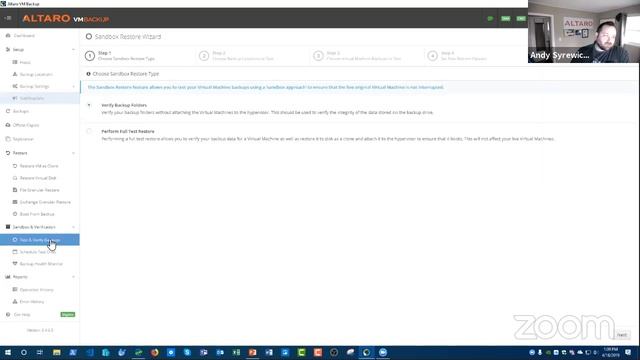The image size is (640, 360).
Task: Select Exchange Granular Restore icon
Action: [x=15, y=202]
